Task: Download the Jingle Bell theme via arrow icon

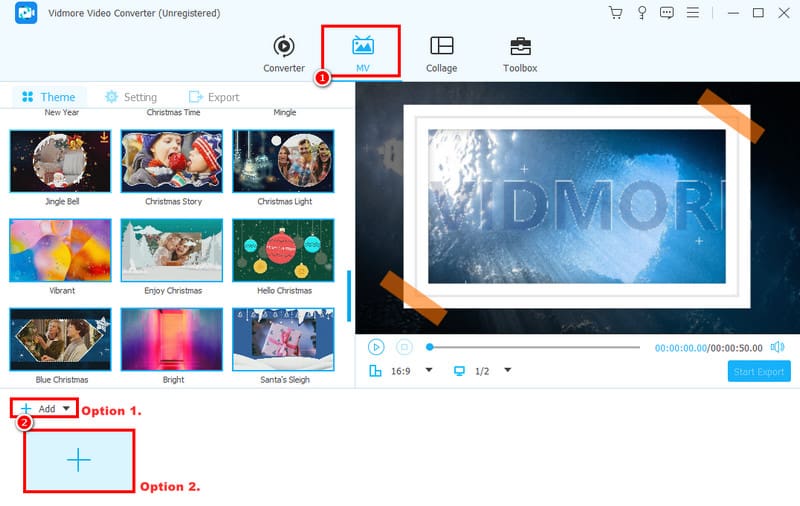Action: pos(104,137)
